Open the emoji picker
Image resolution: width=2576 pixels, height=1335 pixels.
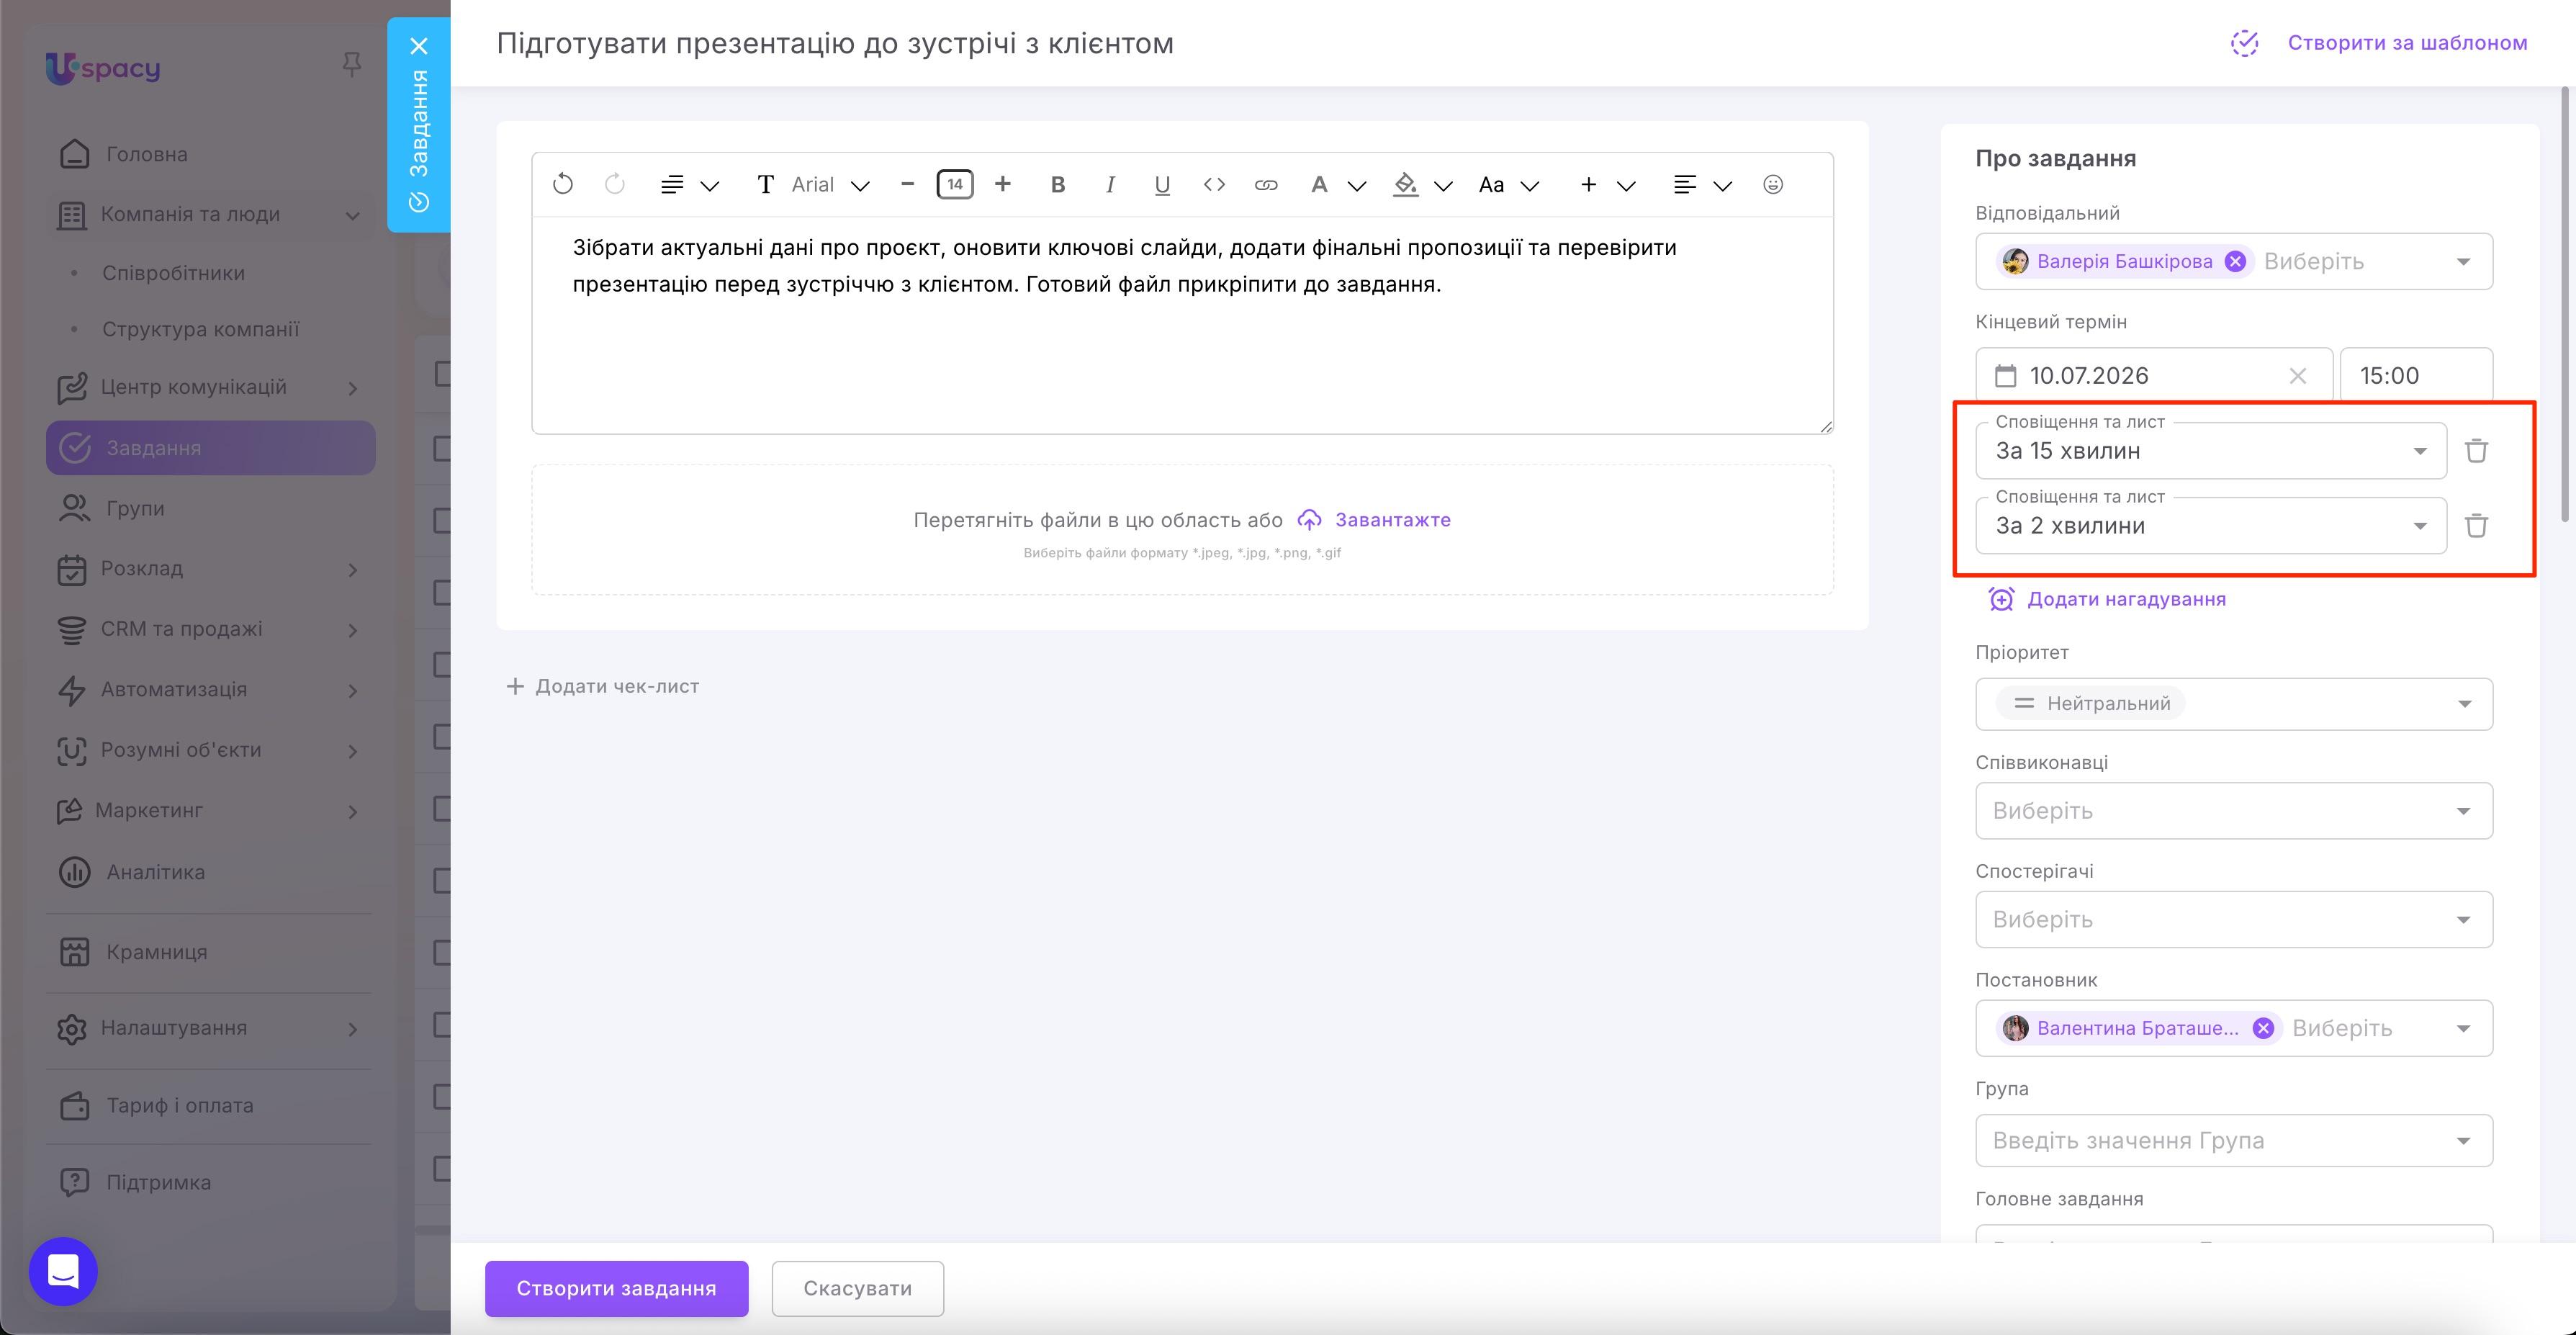click(1772, 184)
